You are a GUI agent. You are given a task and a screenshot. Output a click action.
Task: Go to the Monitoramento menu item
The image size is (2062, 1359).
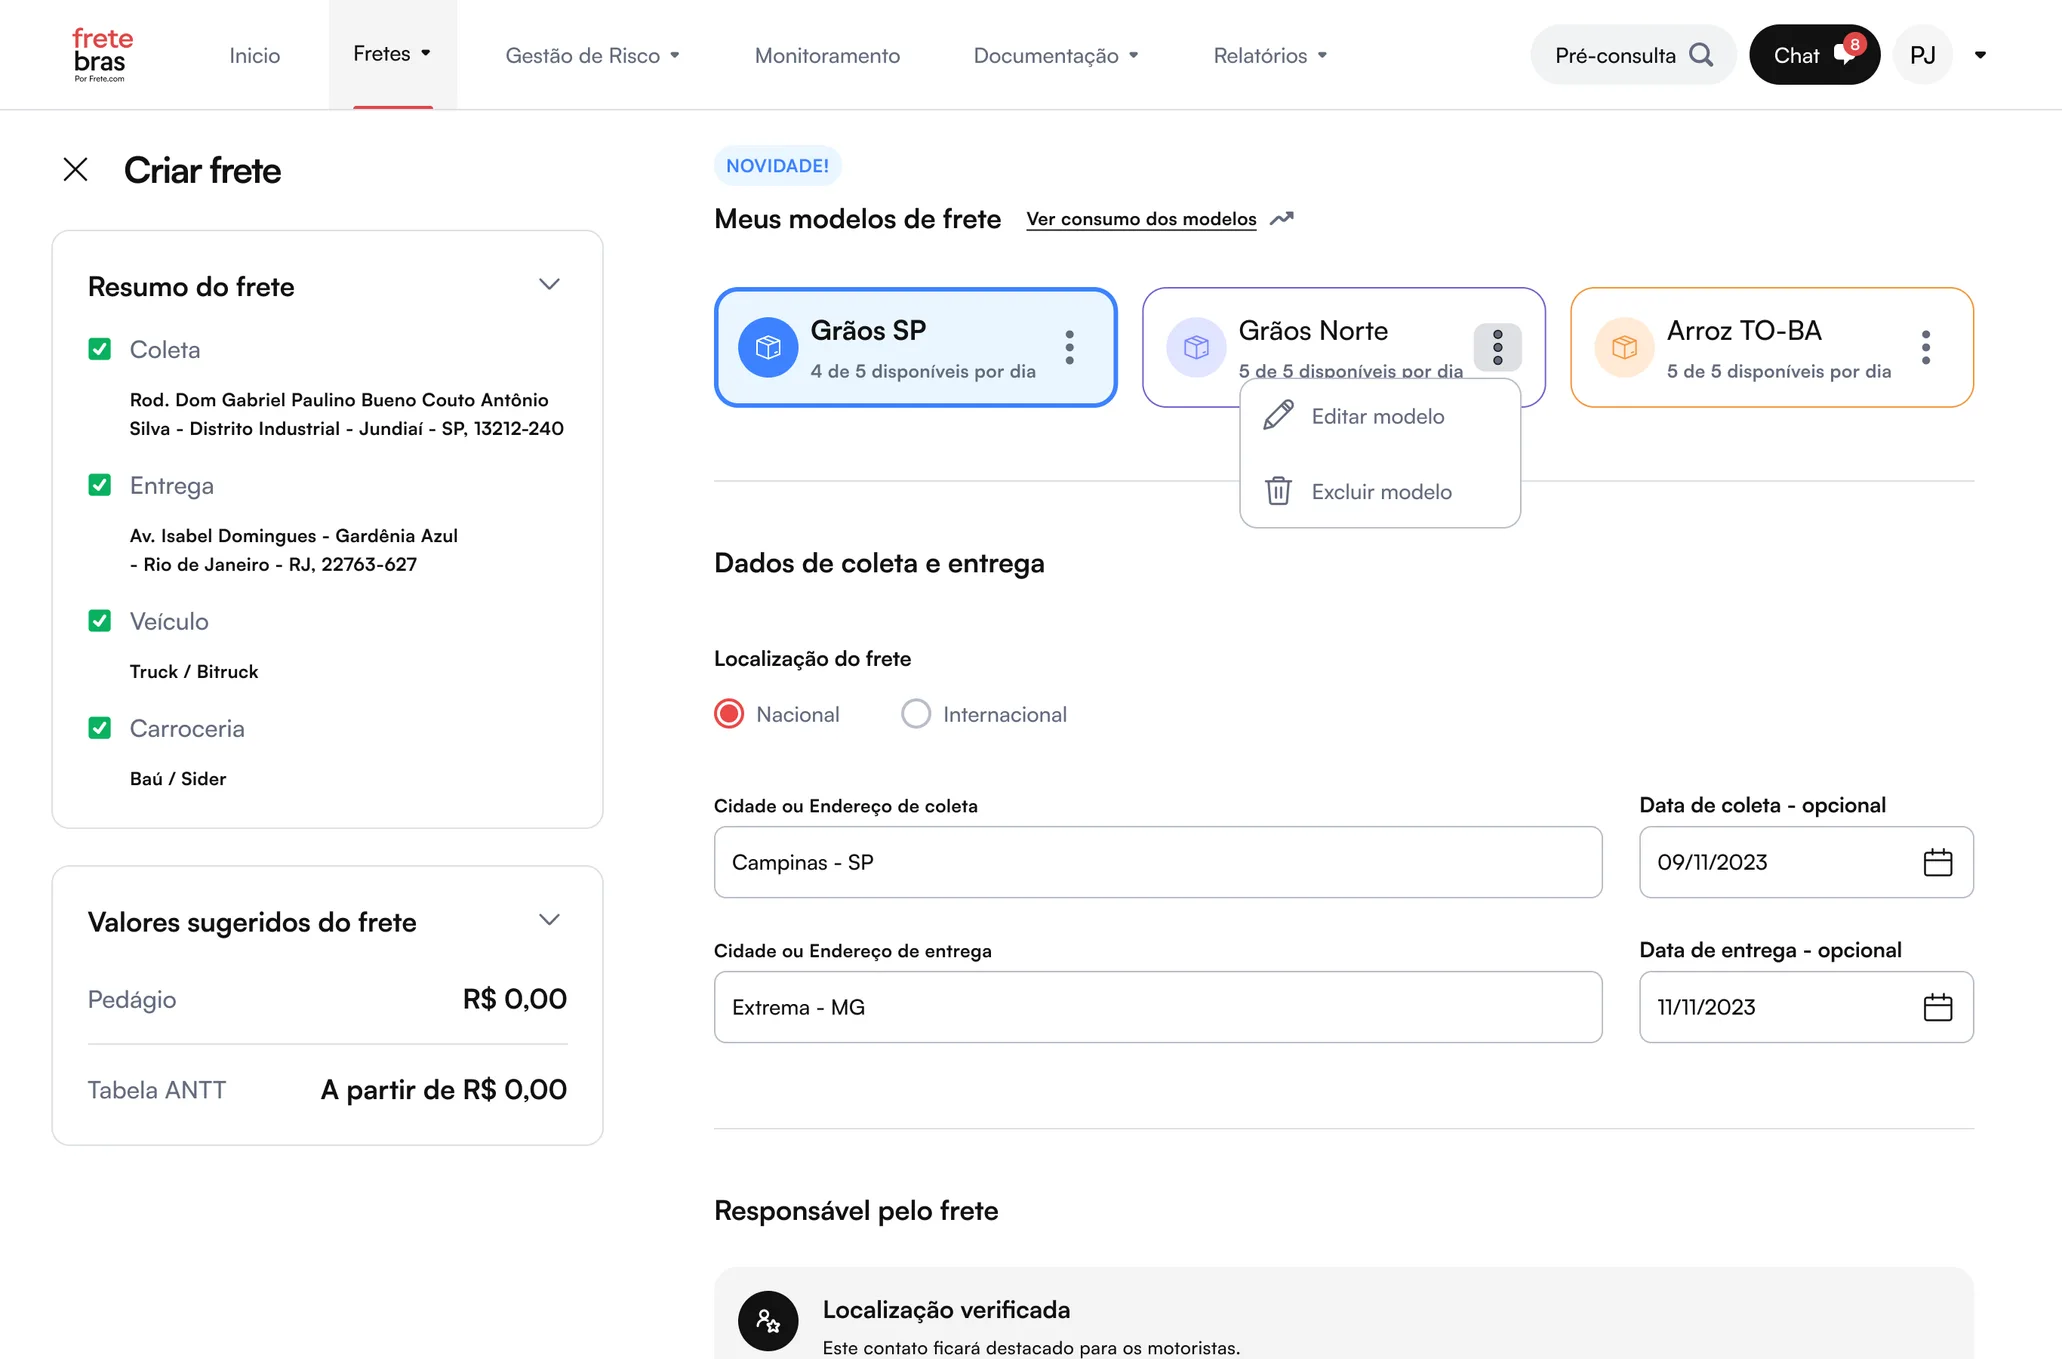tap(827, 55)
